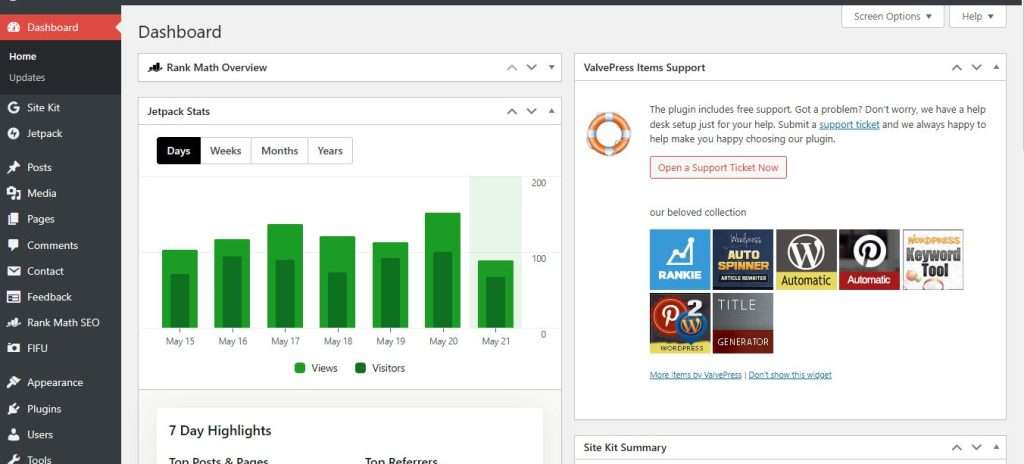The image size is (1024, 464).
Task: Toggle the Views legend swatch
Action: click(300, 368)
